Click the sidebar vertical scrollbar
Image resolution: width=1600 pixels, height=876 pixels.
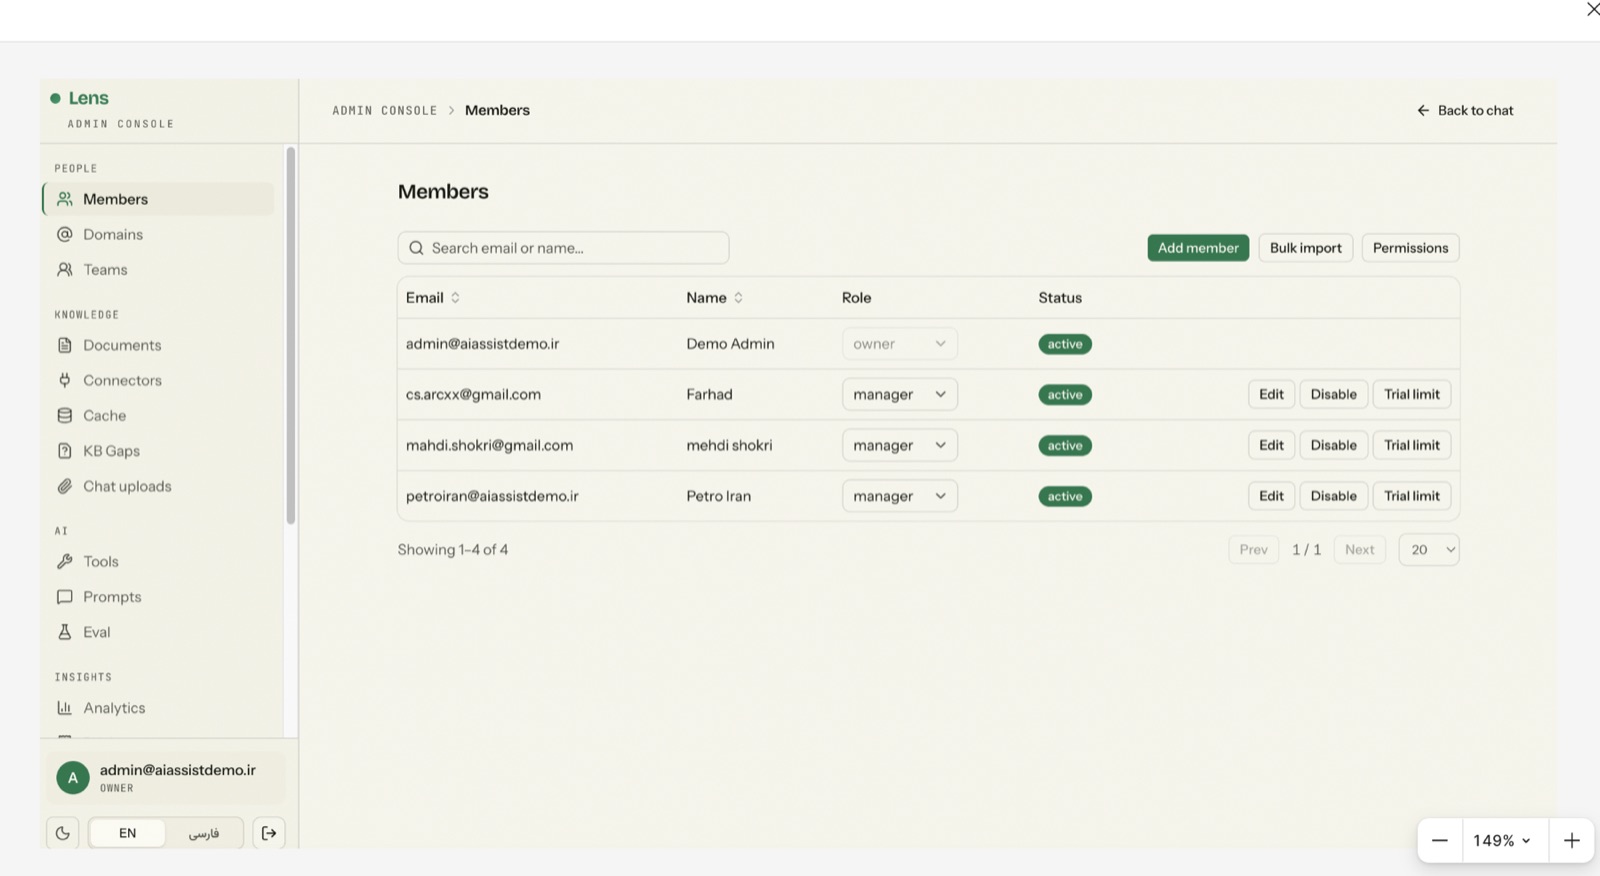[x=291, y=335]
